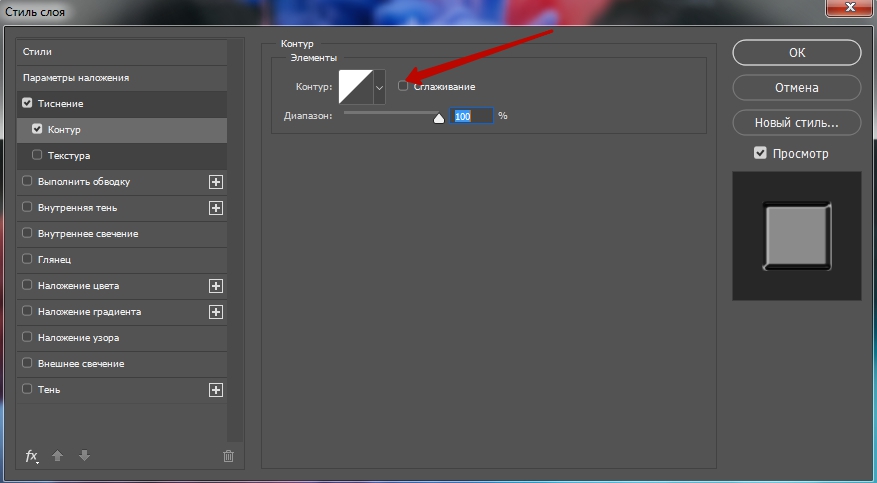Click the Диапазон slider handle

pyautogui.click(x=439, y=117)
